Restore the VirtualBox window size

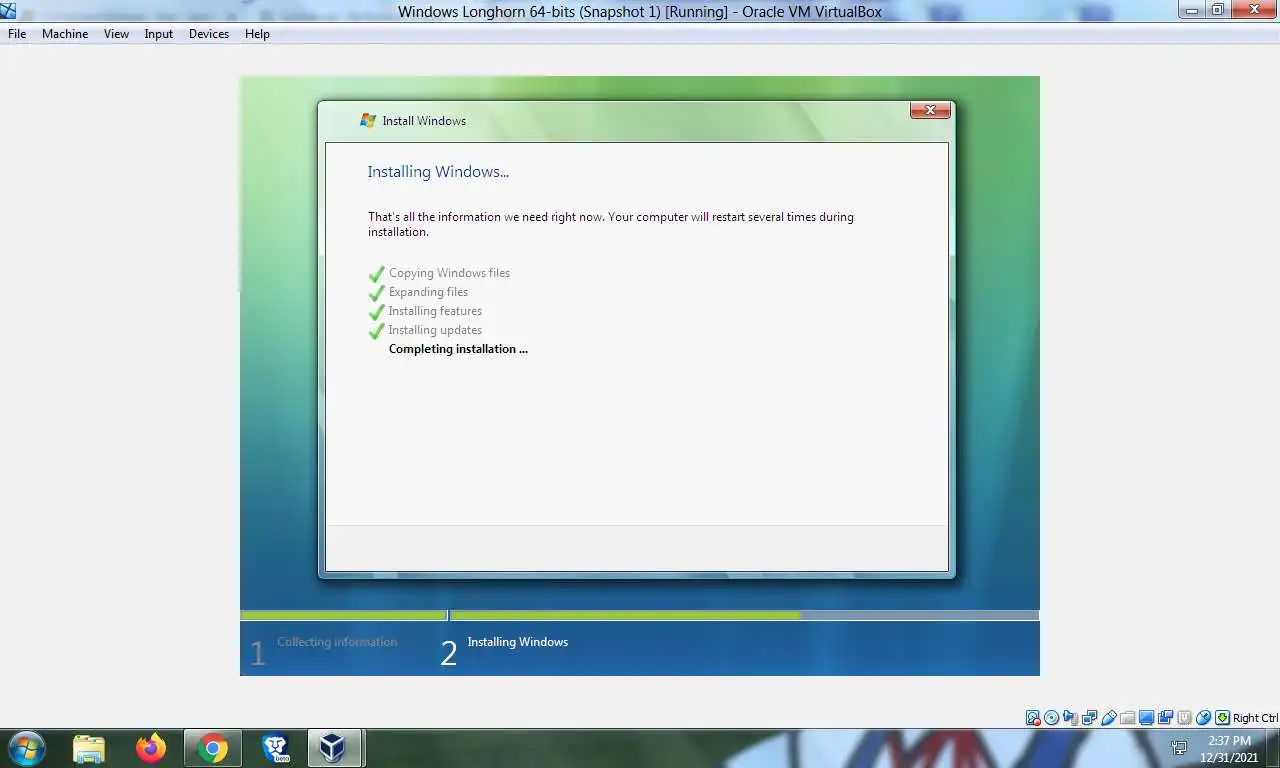click(1217, 10)
